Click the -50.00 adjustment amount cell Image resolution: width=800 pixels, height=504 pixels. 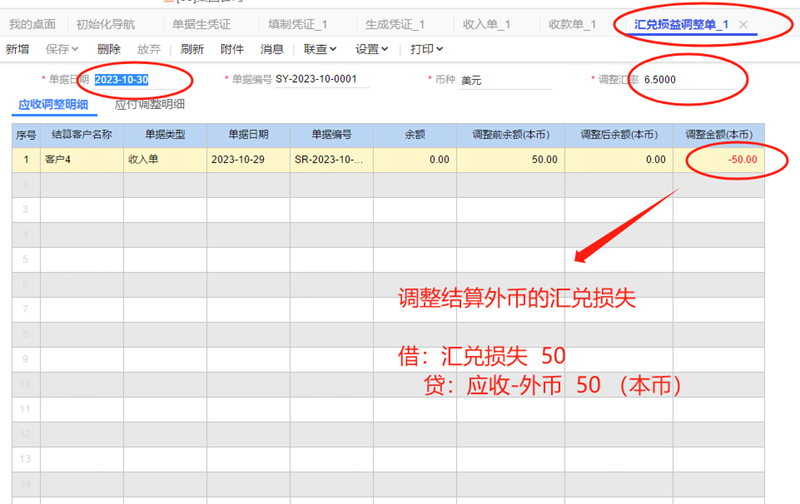click(x=718, y=160)
